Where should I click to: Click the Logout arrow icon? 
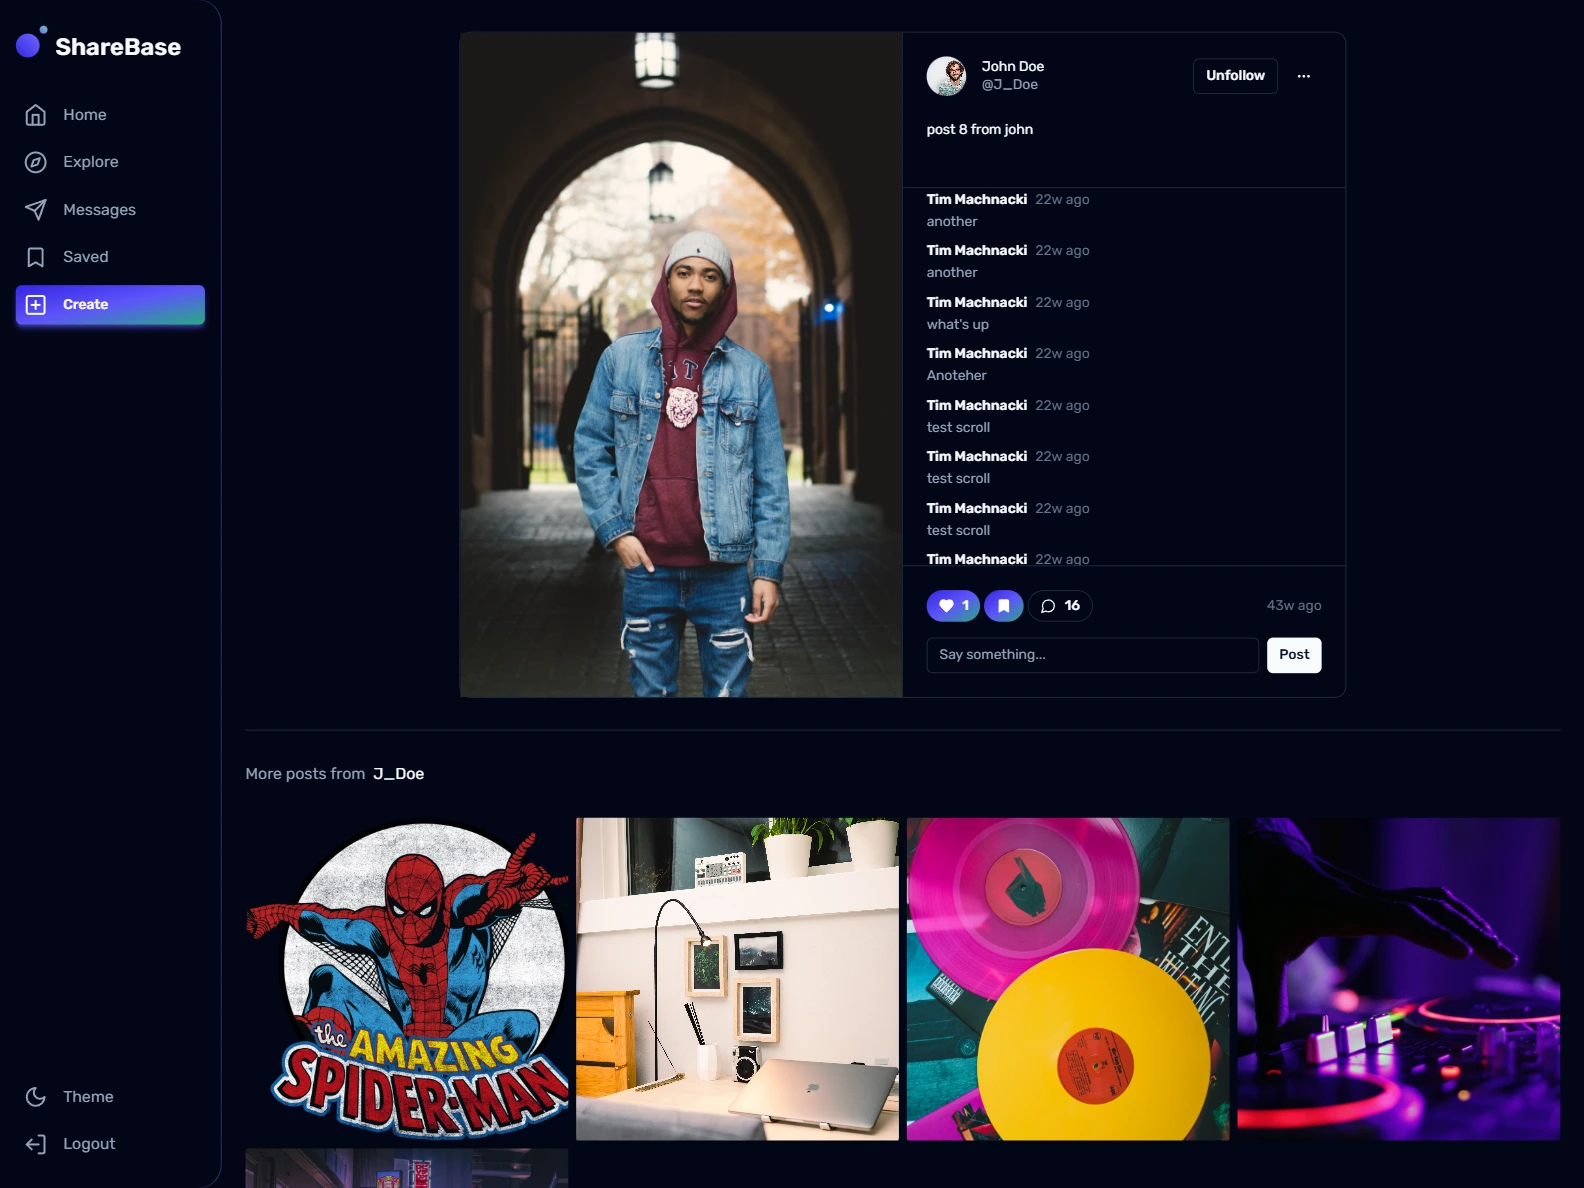[36, 1144]
